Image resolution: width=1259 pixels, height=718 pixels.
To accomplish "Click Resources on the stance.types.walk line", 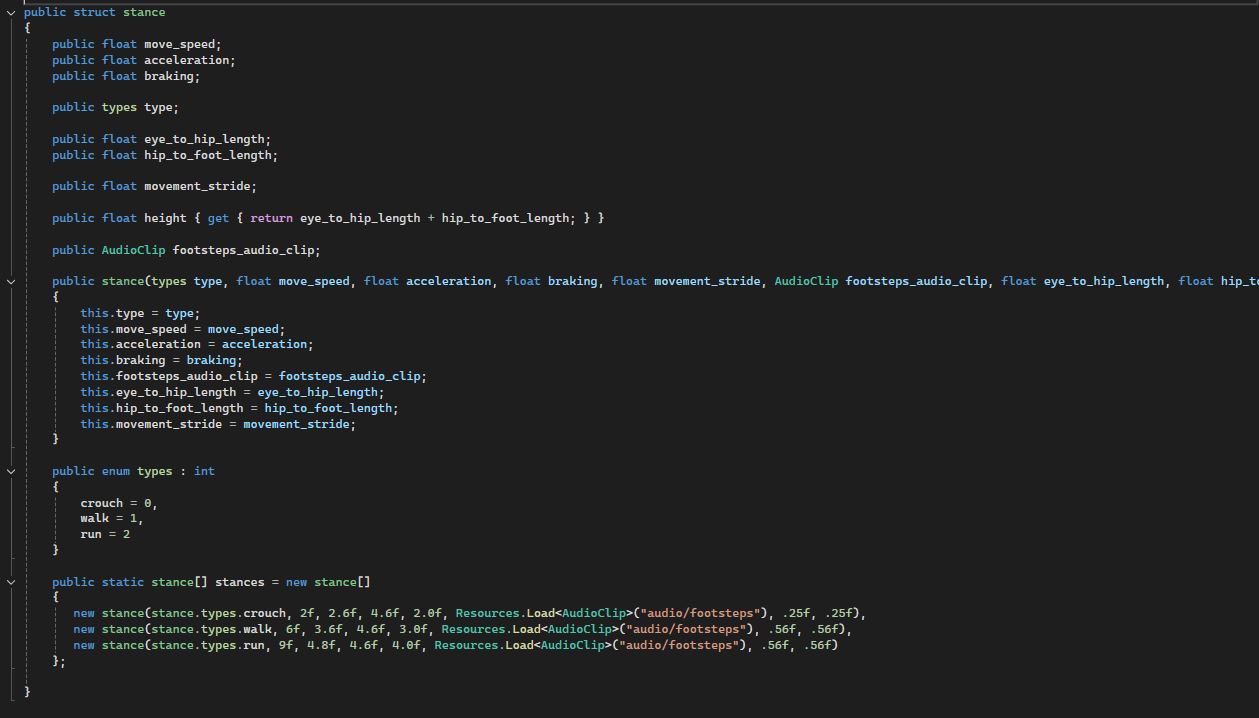I will point(473,629).
